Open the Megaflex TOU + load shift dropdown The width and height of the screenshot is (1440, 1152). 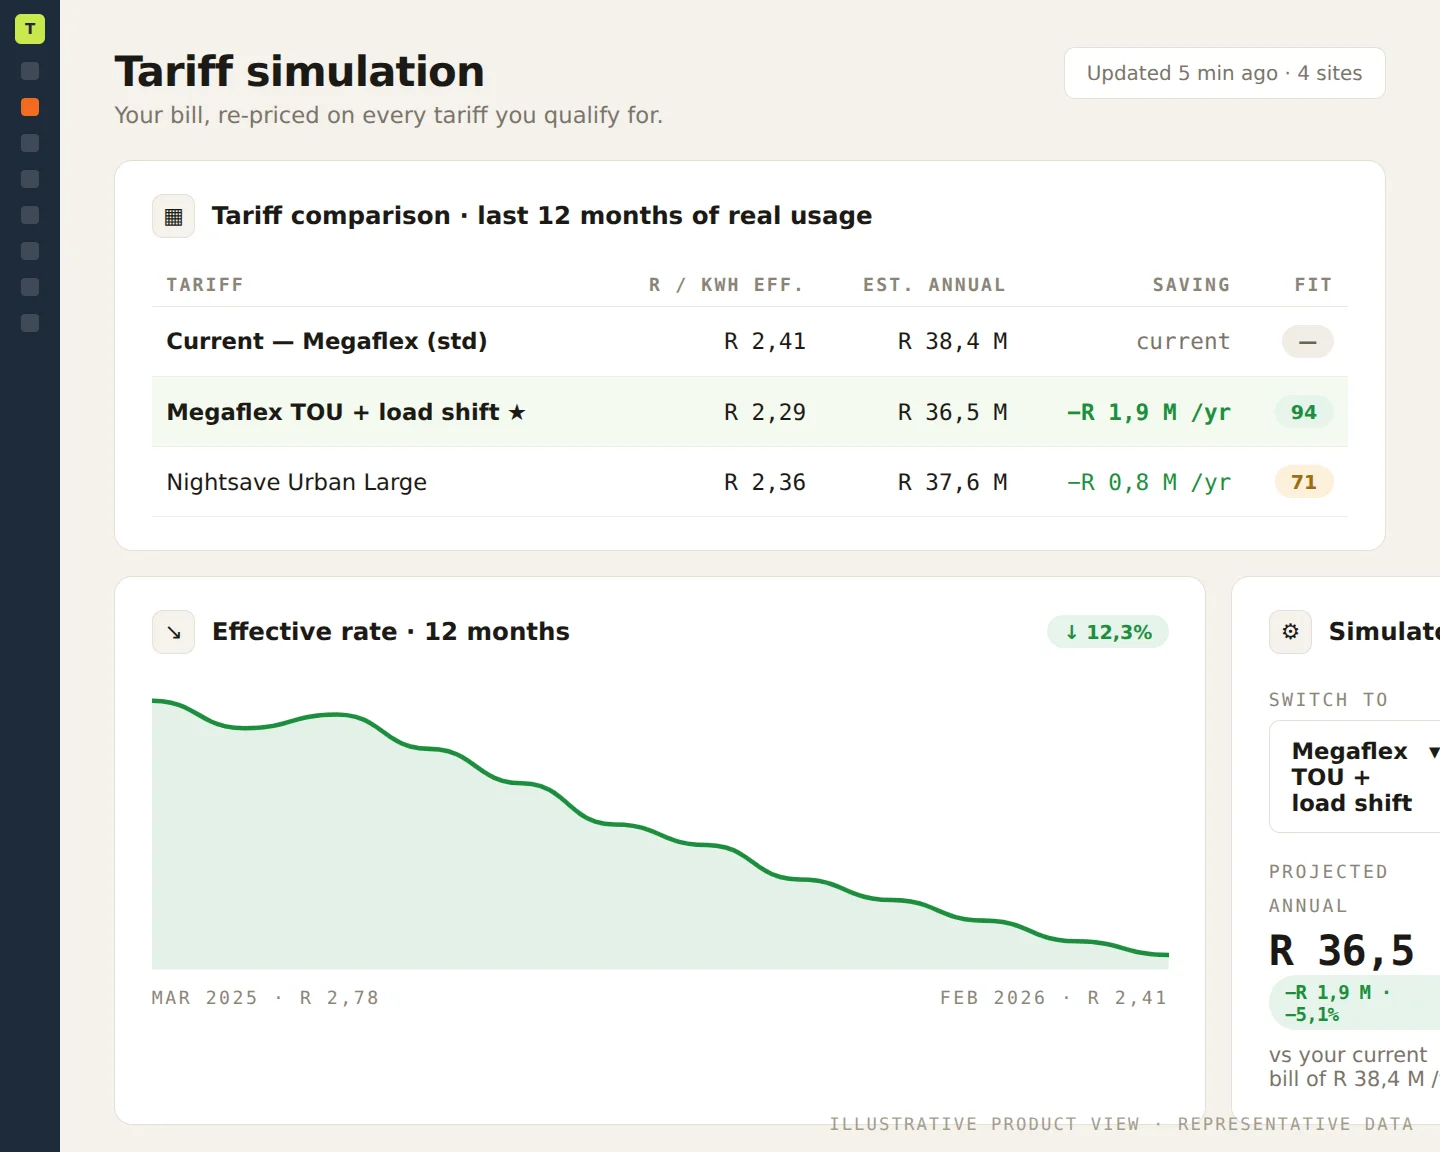(x=1355, y=777)
